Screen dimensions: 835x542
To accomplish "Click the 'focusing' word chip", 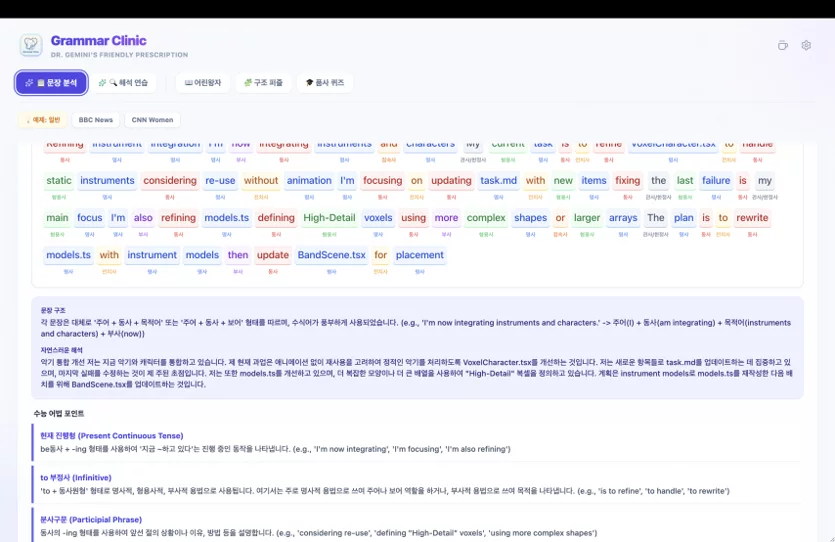I will [382, 180].
